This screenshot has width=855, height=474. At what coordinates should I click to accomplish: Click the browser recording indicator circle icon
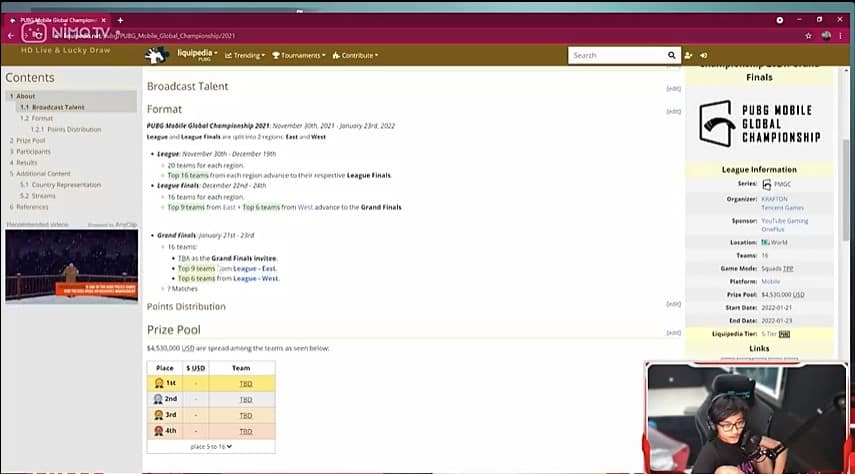[780, 20]
